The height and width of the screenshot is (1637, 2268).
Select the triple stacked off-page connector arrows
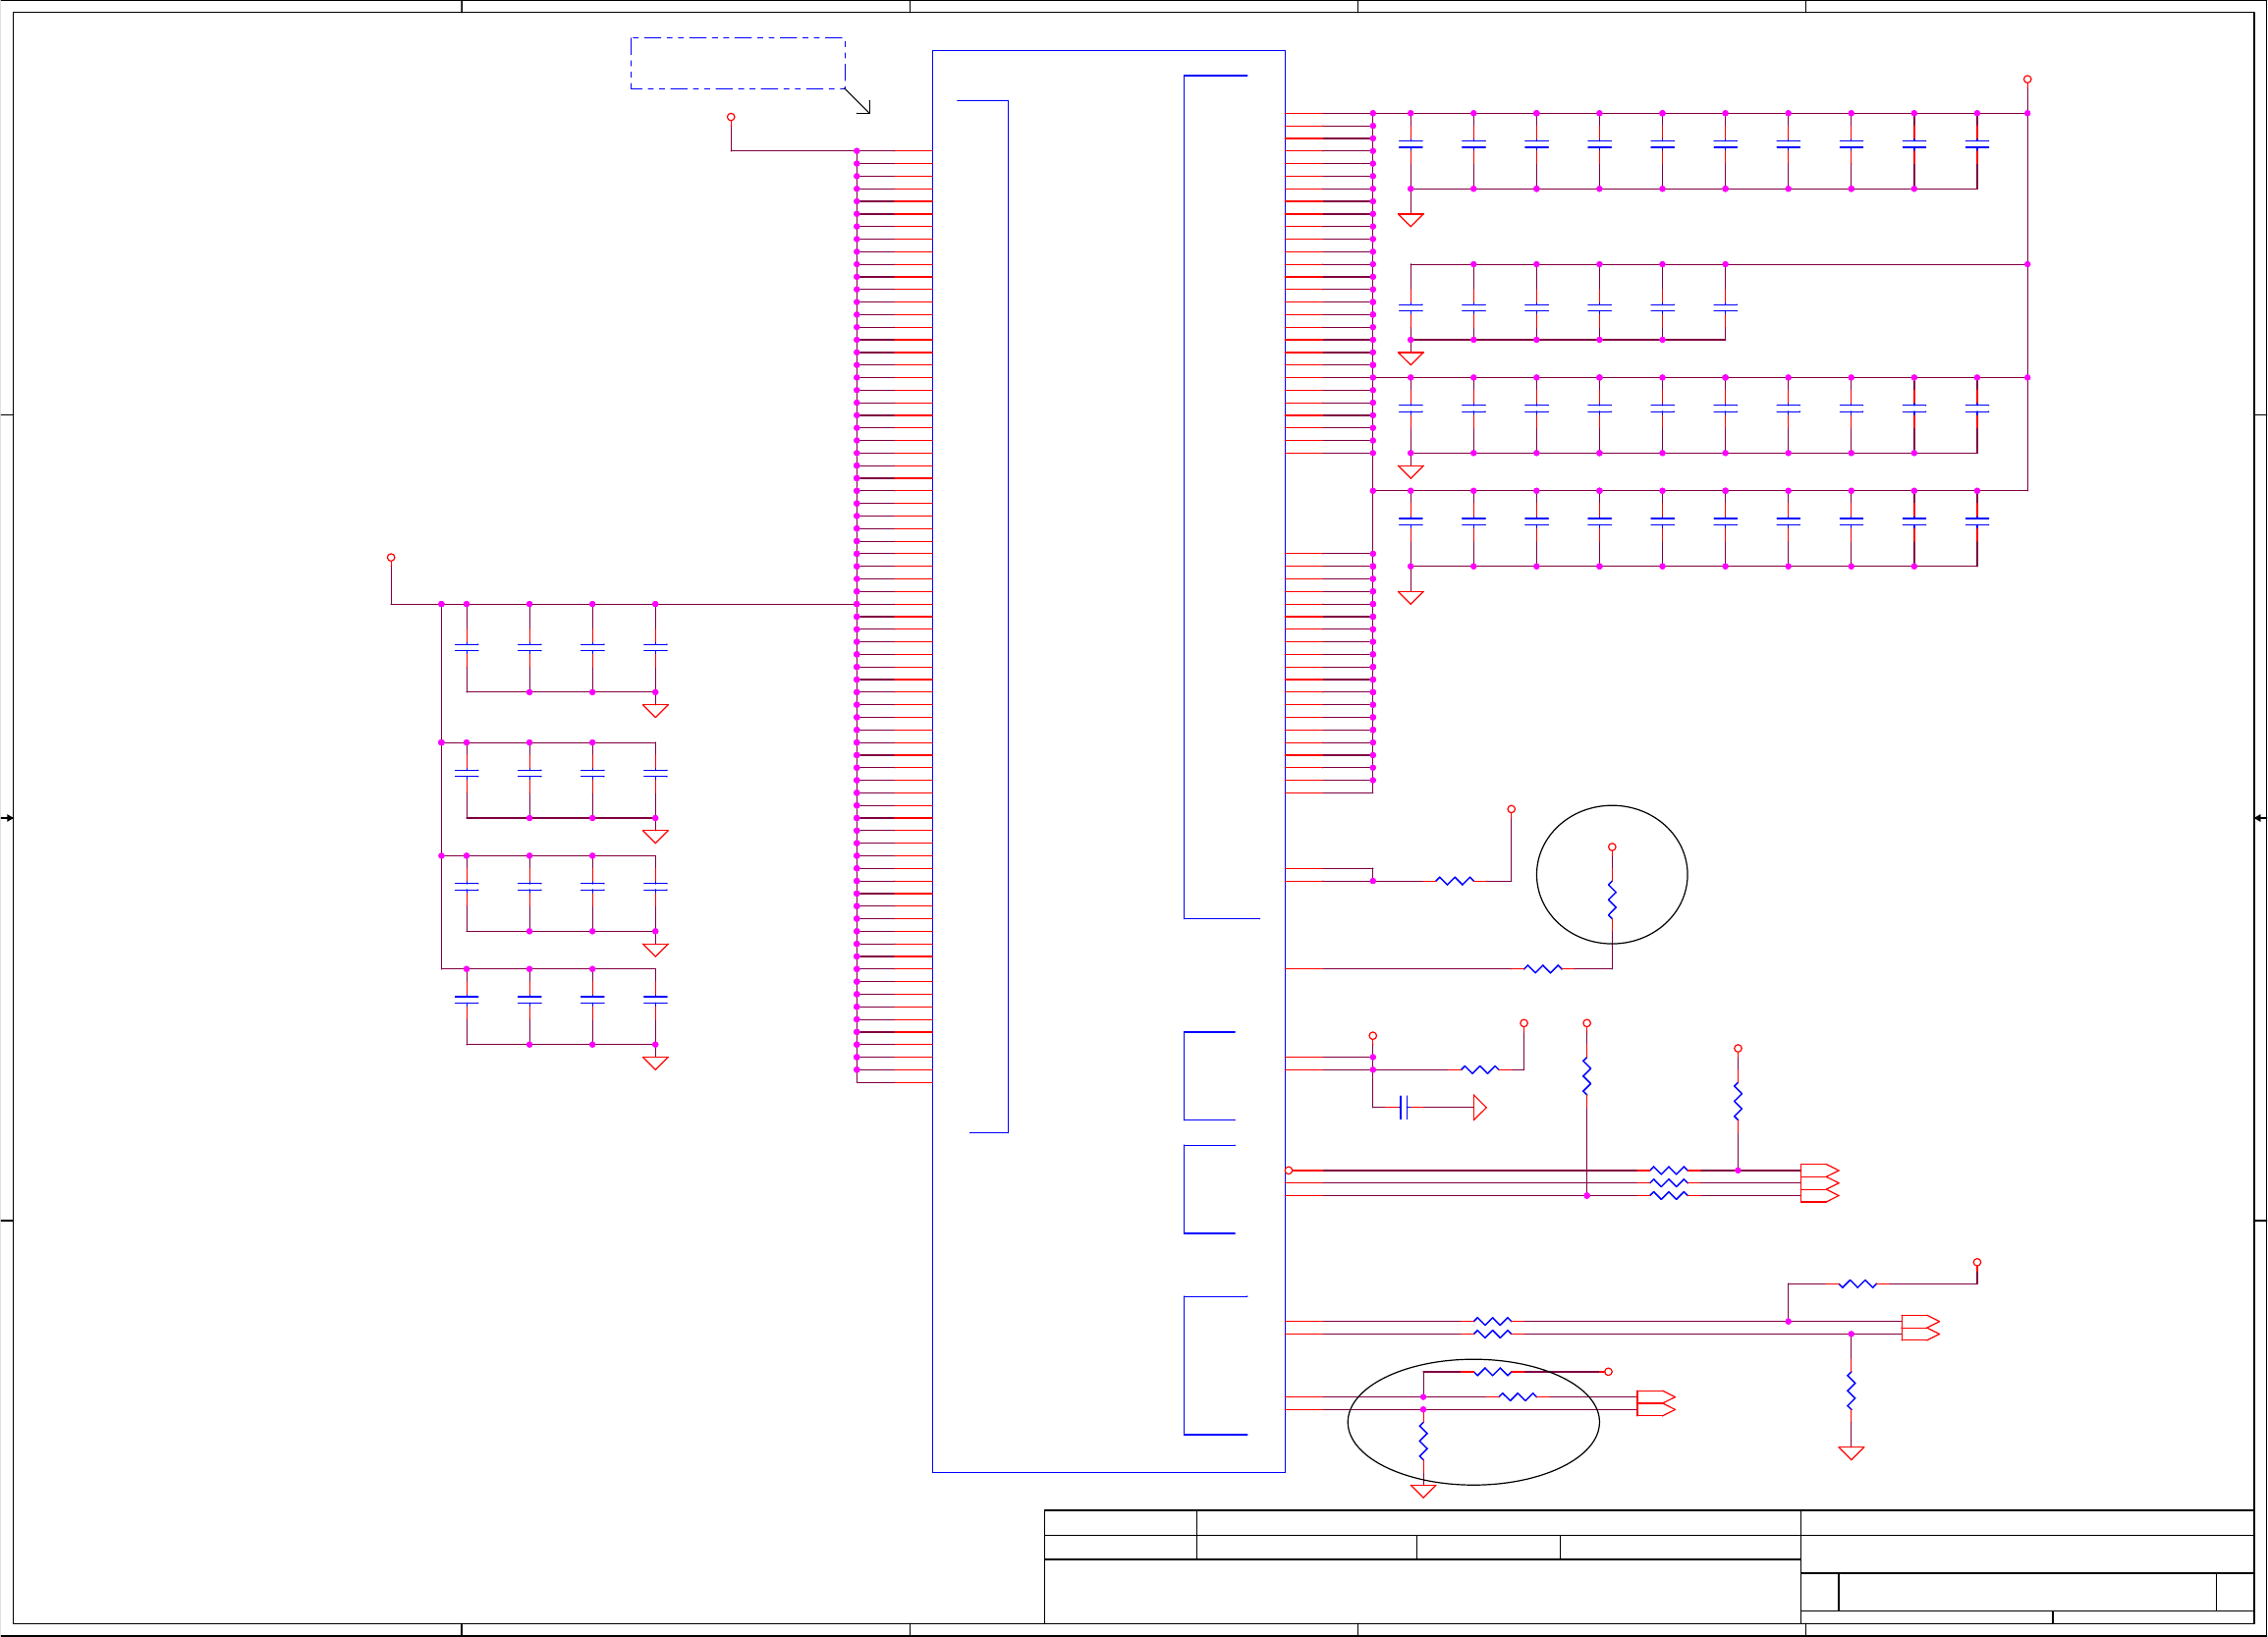1819,1183
